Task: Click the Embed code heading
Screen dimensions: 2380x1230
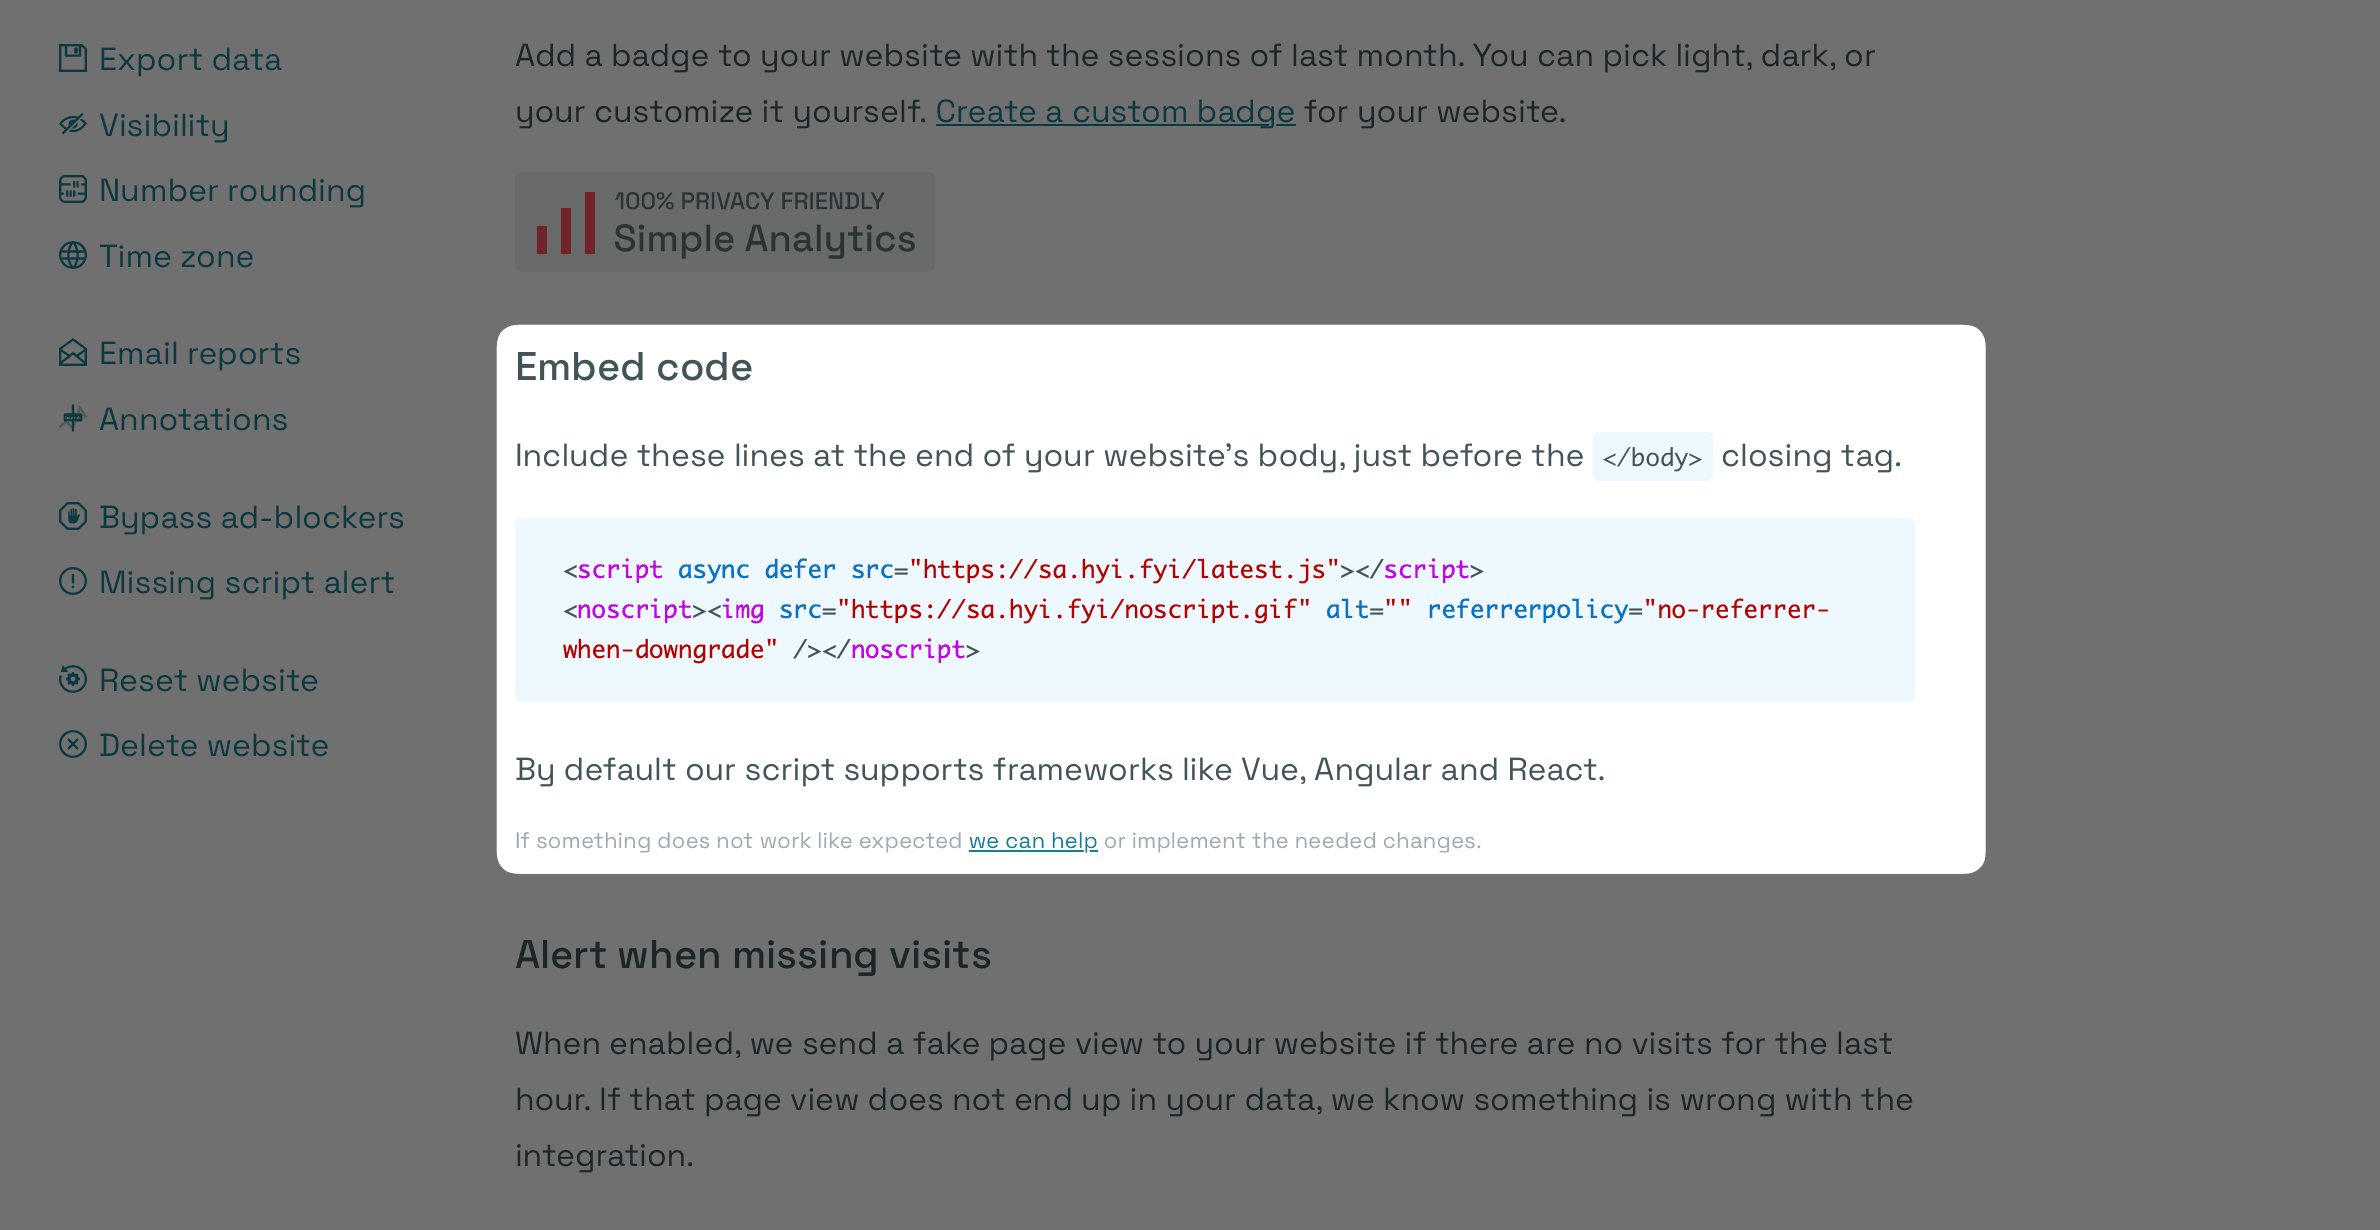Action: point(634,367)
